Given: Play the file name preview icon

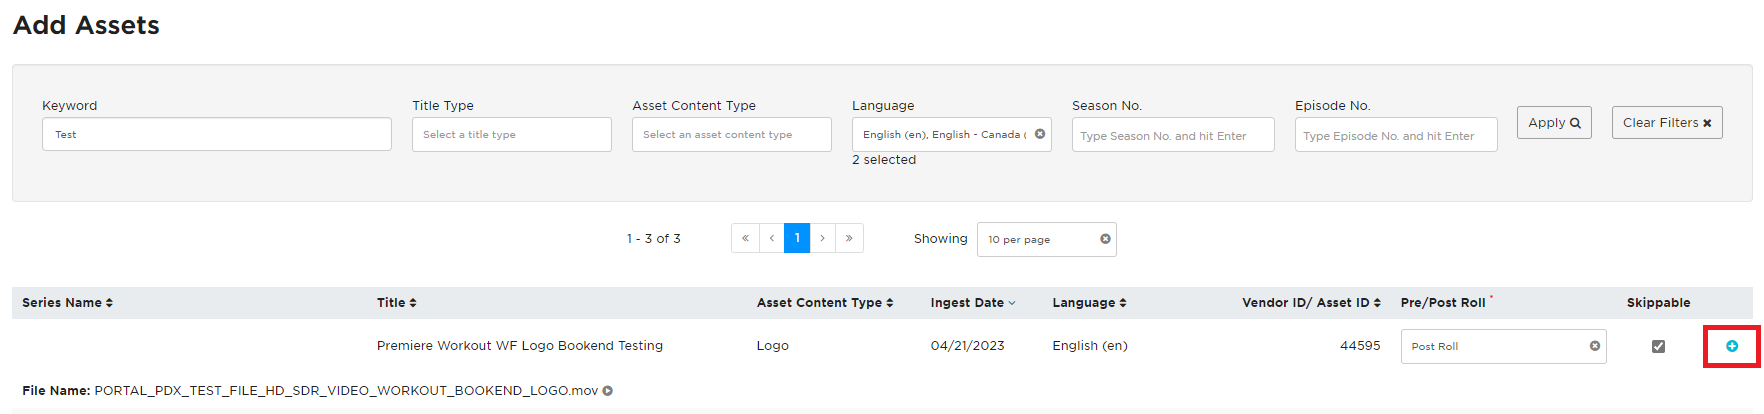Looking at the screenshot, I should (607, 391).
